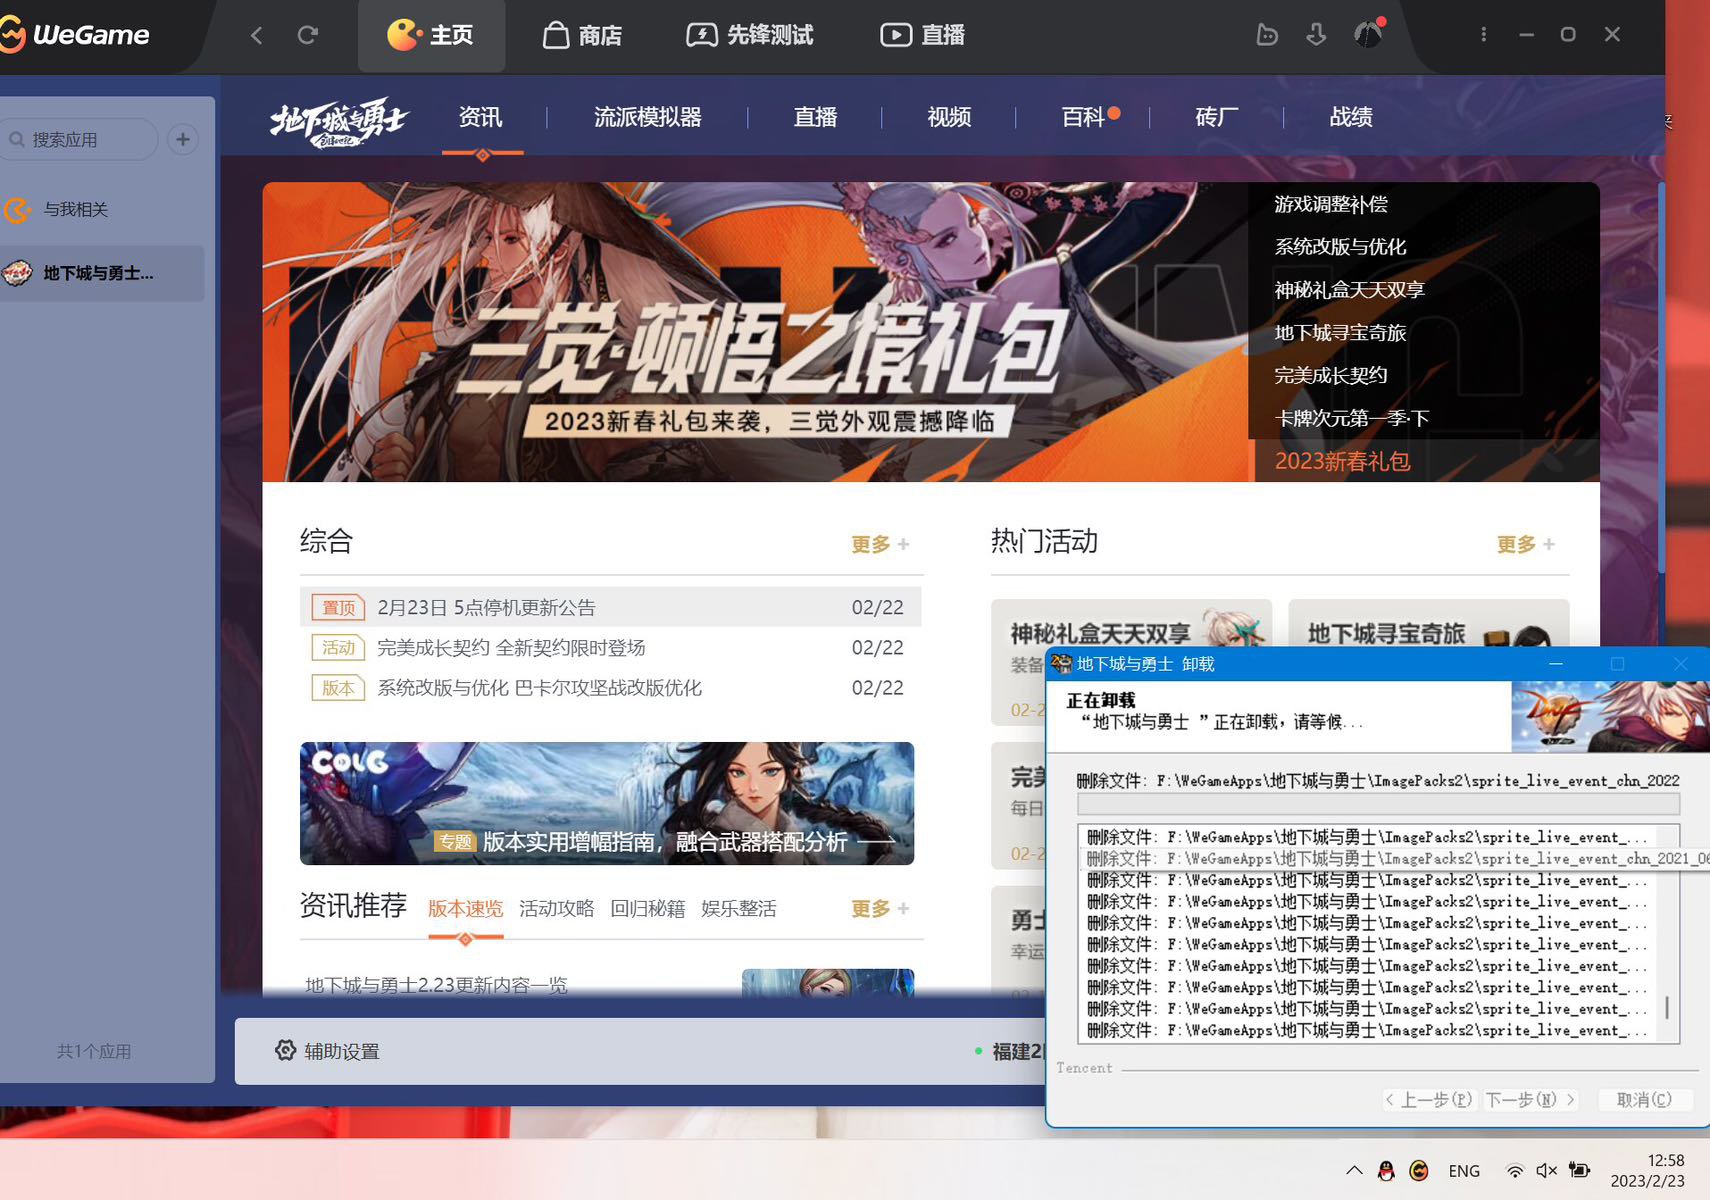Click the DNF game logo

[339, 122]
